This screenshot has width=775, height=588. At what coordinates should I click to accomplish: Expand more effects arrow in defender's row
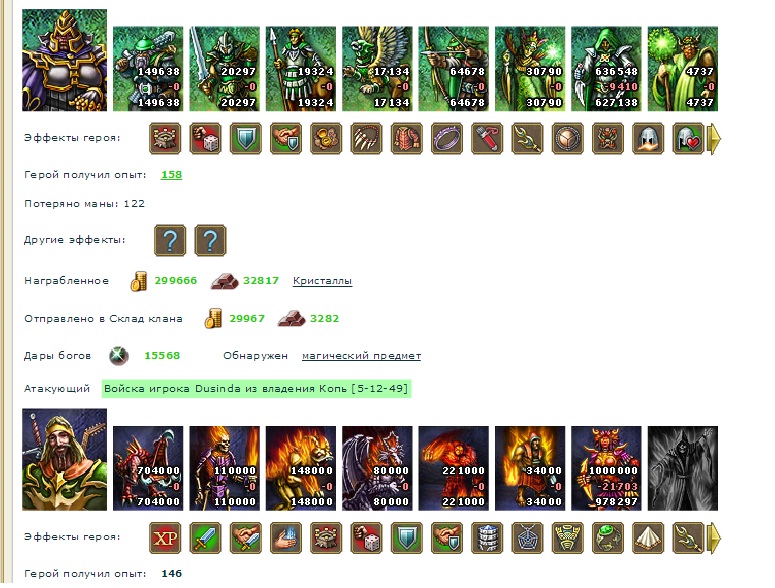pos(715,139)
